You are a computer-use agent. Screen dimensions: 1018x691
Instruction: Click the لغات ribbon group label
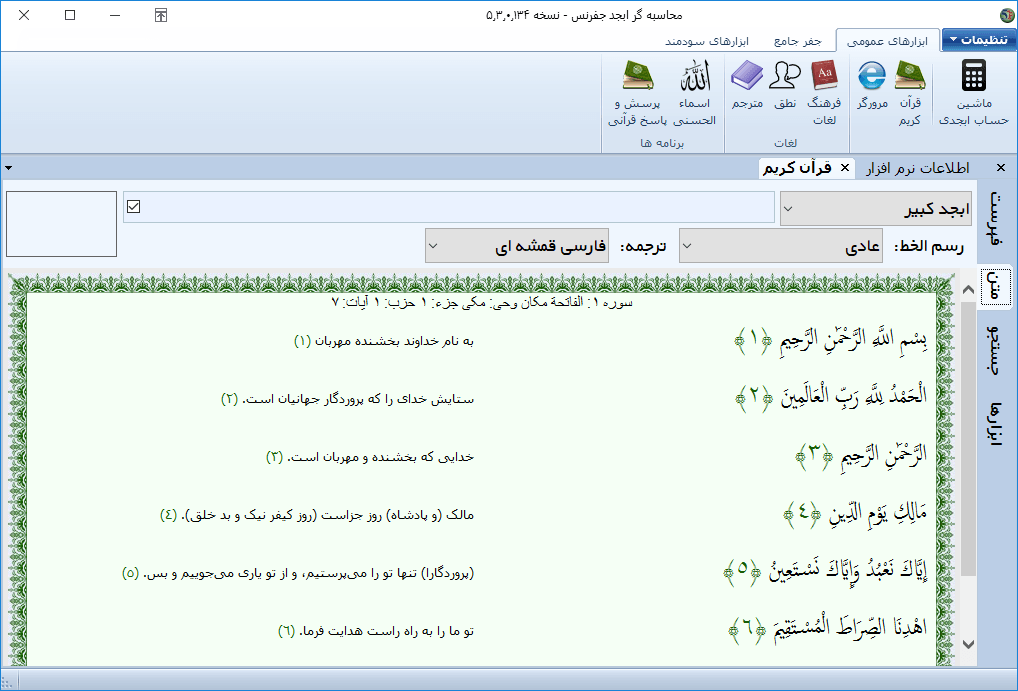click(786, 143)
